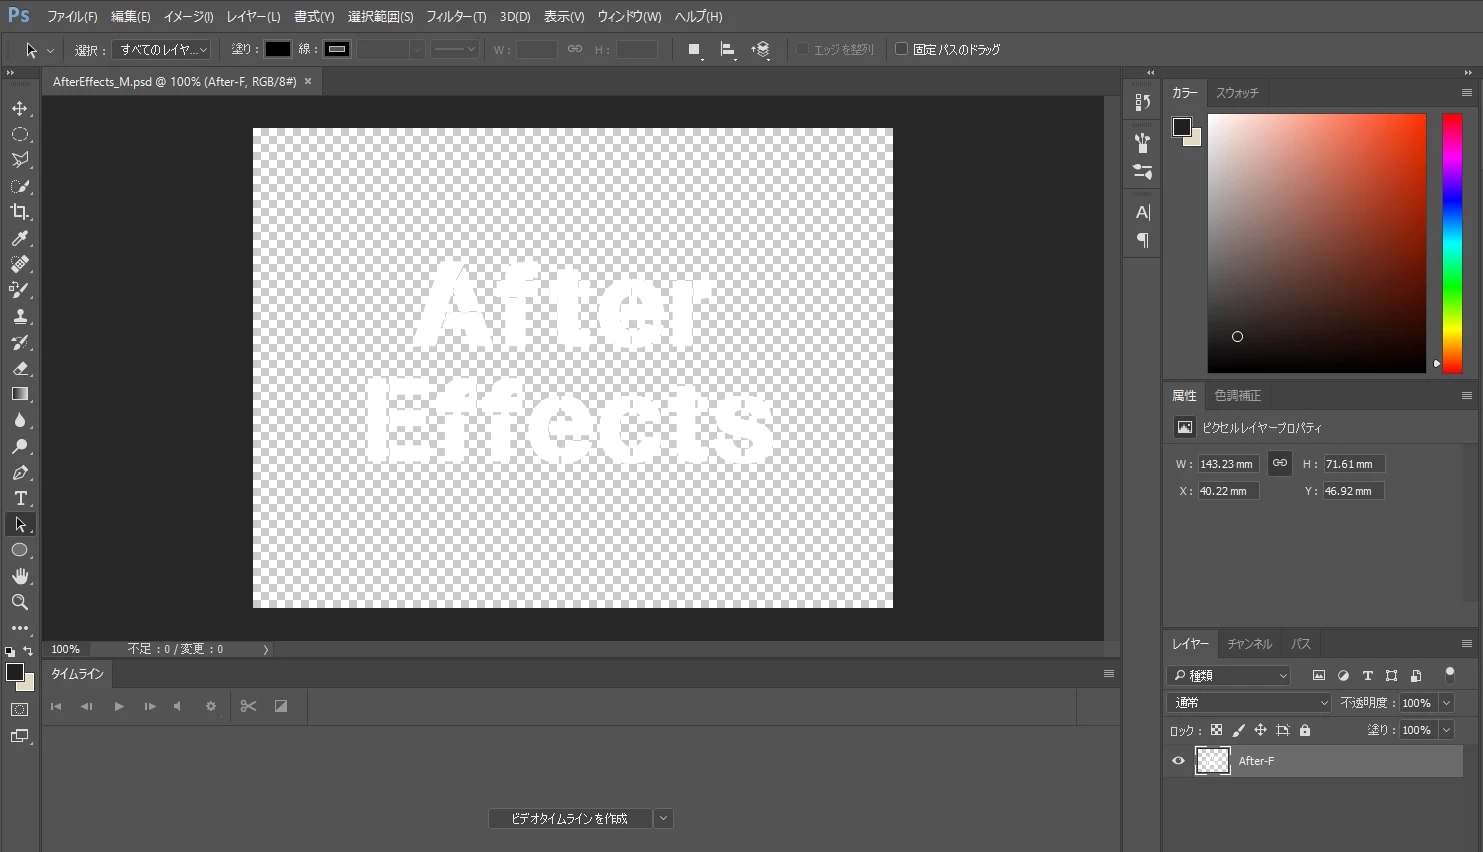Open the ファイル(F) menu

72,16
